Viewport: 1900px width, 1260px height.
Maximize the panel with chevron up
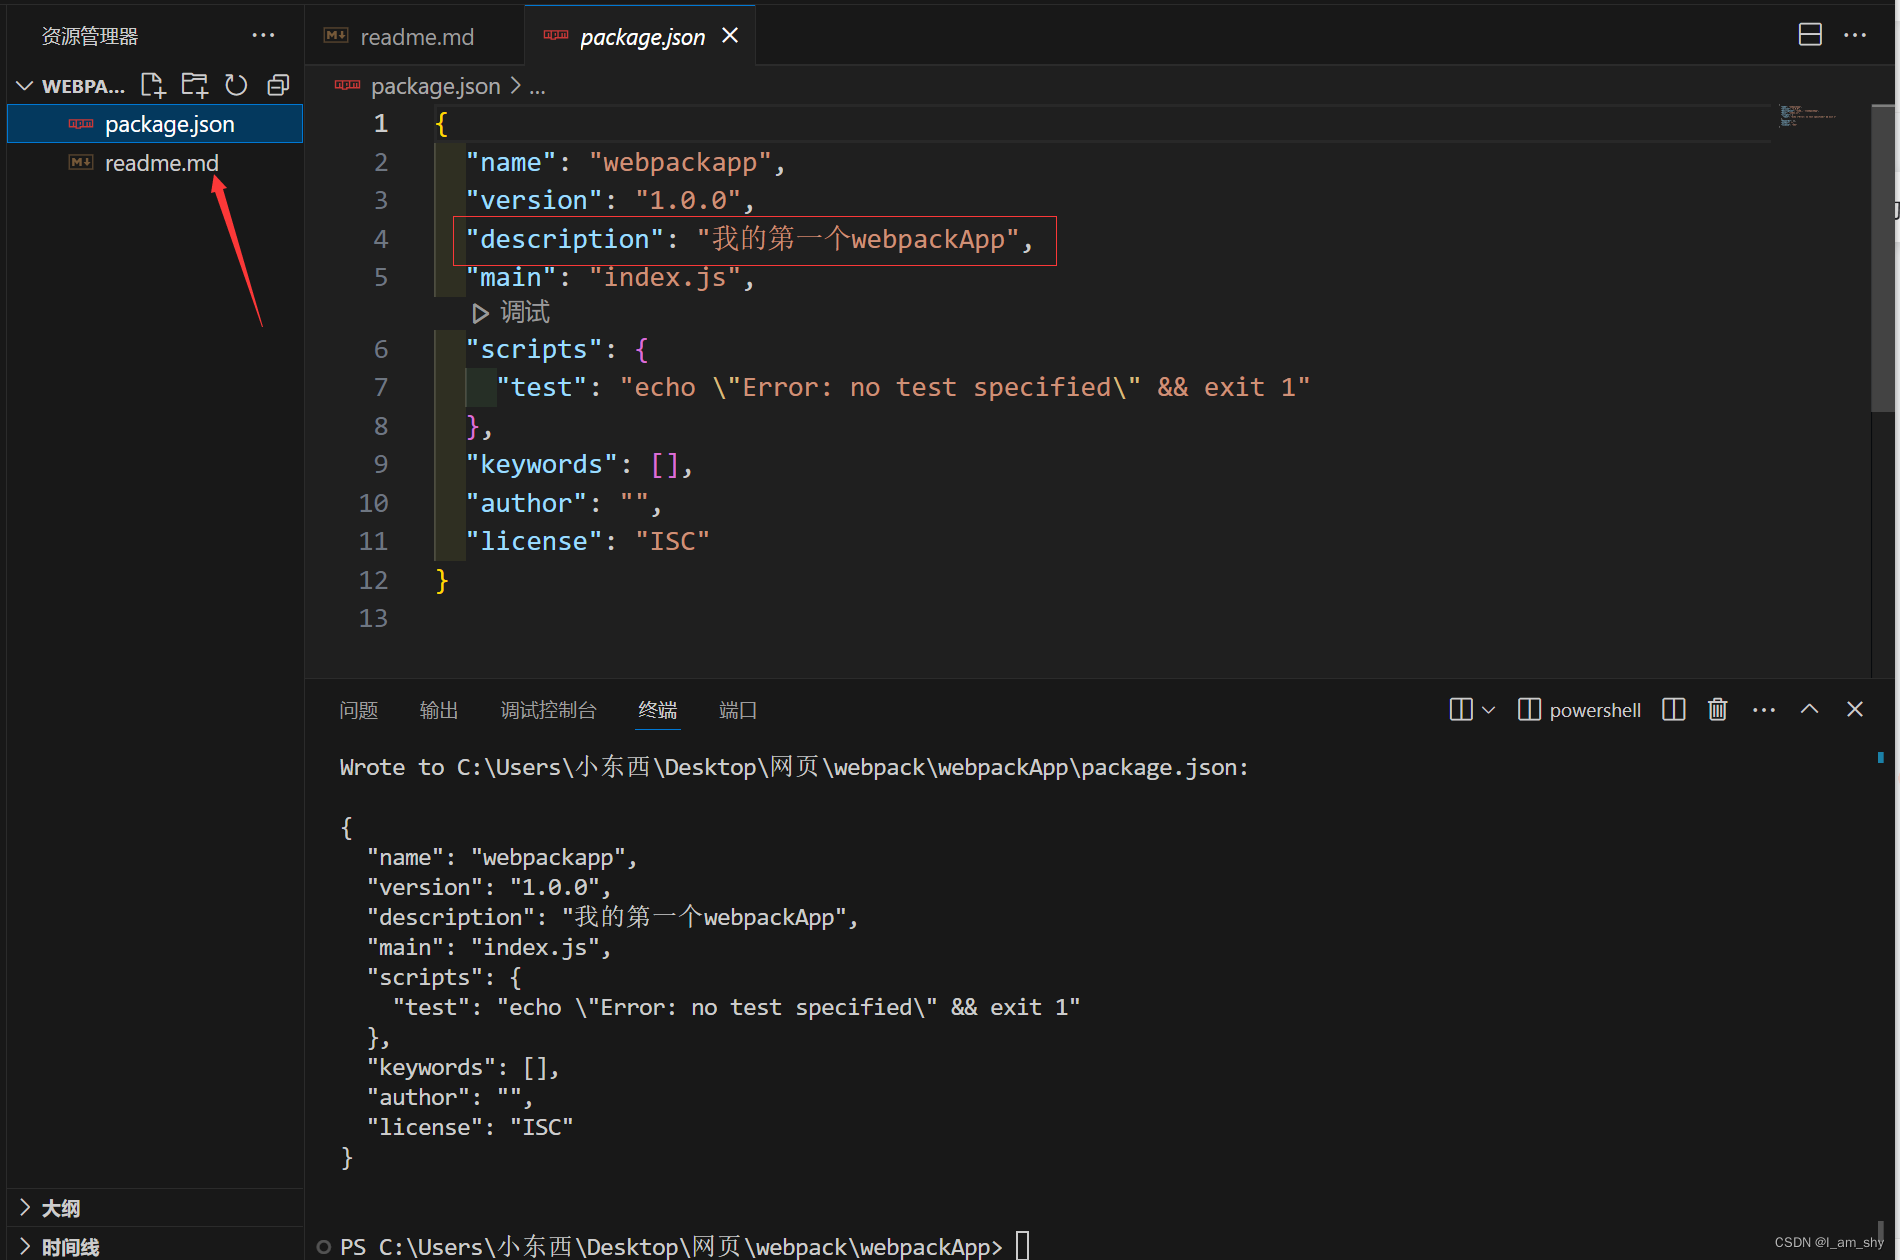[x=1809, y=709]
